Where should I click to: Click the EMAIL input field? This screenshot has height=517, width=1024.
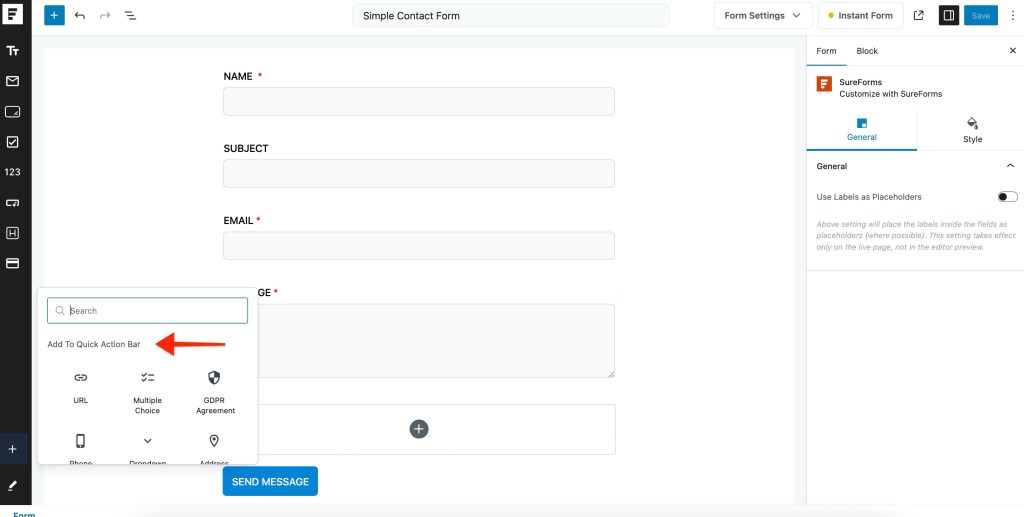[x=419, y=245]
